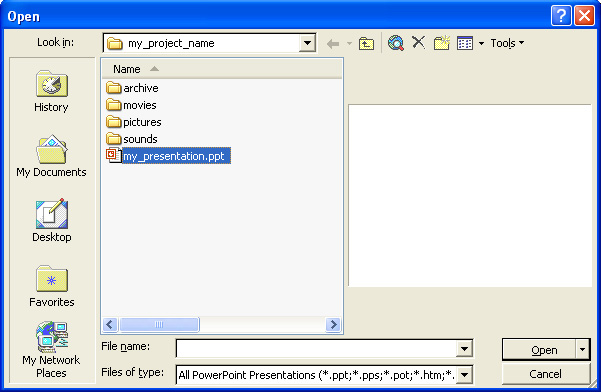Select the sounds folder
601x392 pixels.
point(132,139)
